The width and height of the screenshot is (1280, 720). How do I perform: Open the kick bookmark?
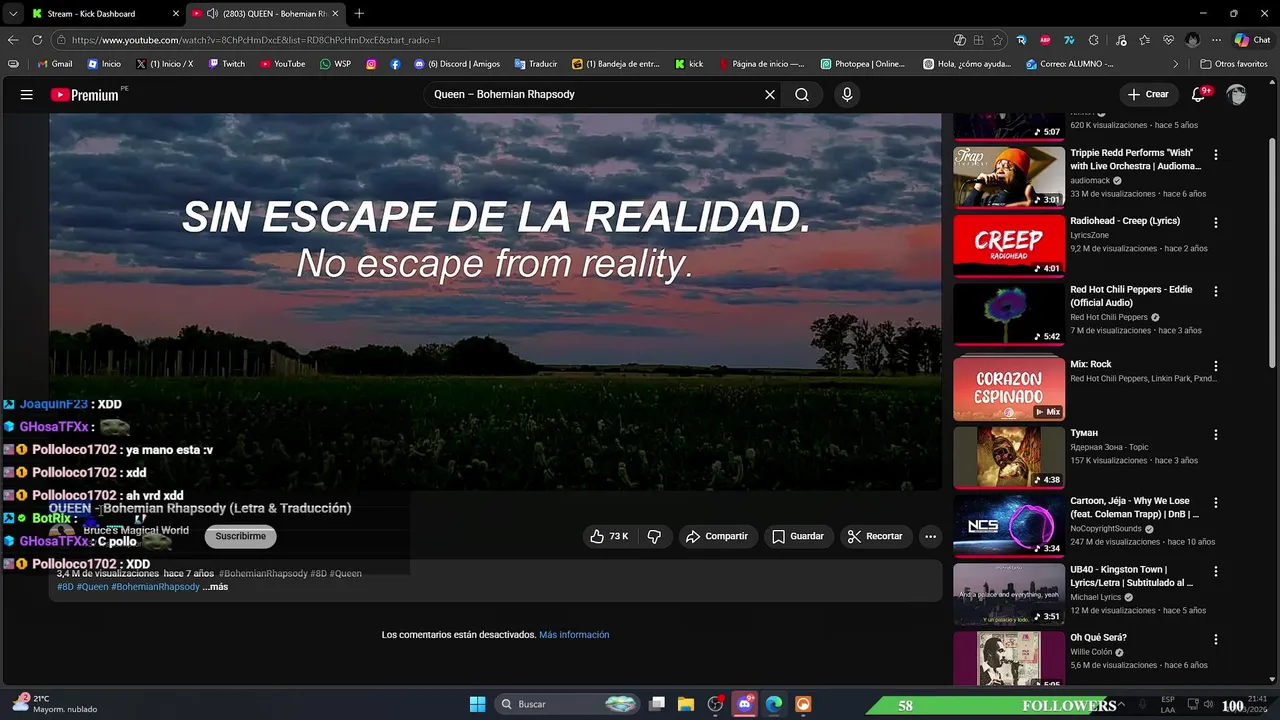689,64
